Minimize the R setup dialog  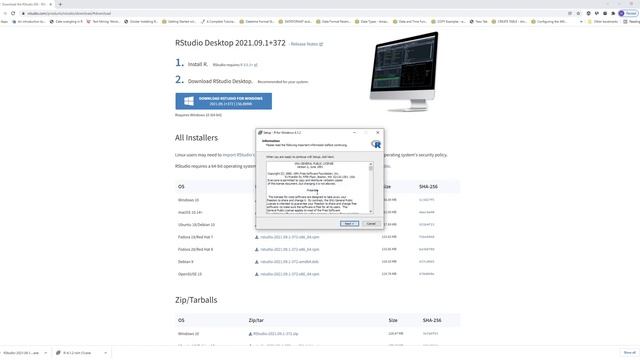coord(354,133)
